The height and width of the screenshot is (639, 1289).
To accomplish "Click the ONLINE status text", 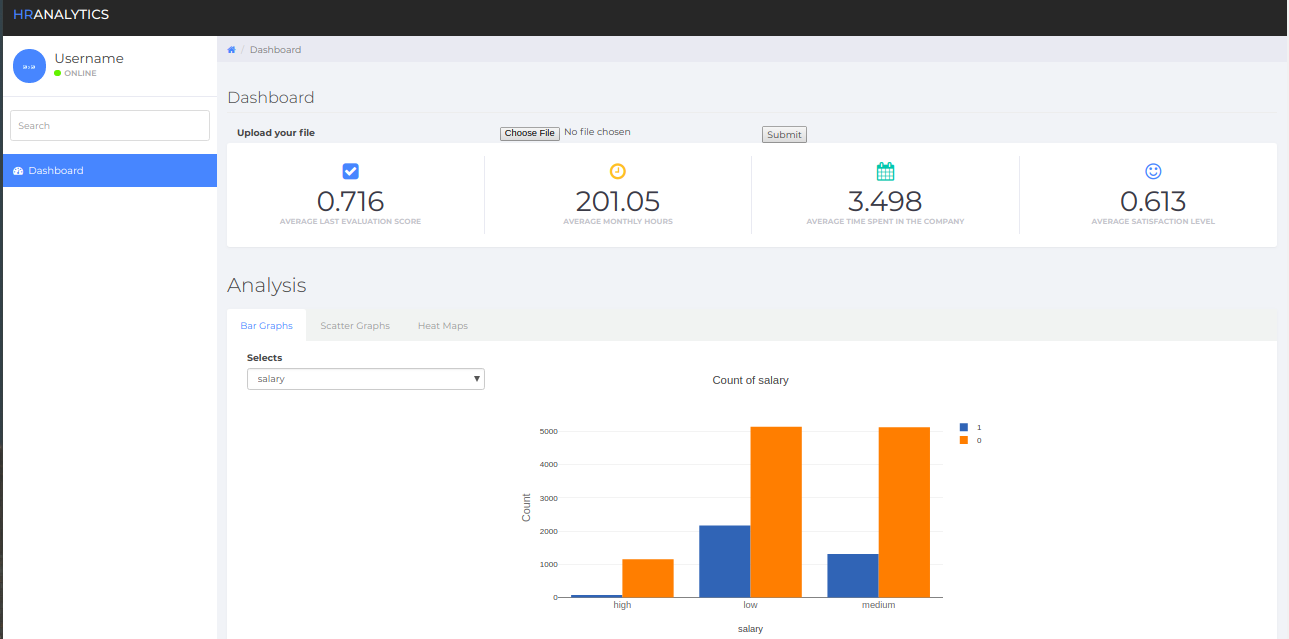I will pyautogui.click(x=81, y=73).
